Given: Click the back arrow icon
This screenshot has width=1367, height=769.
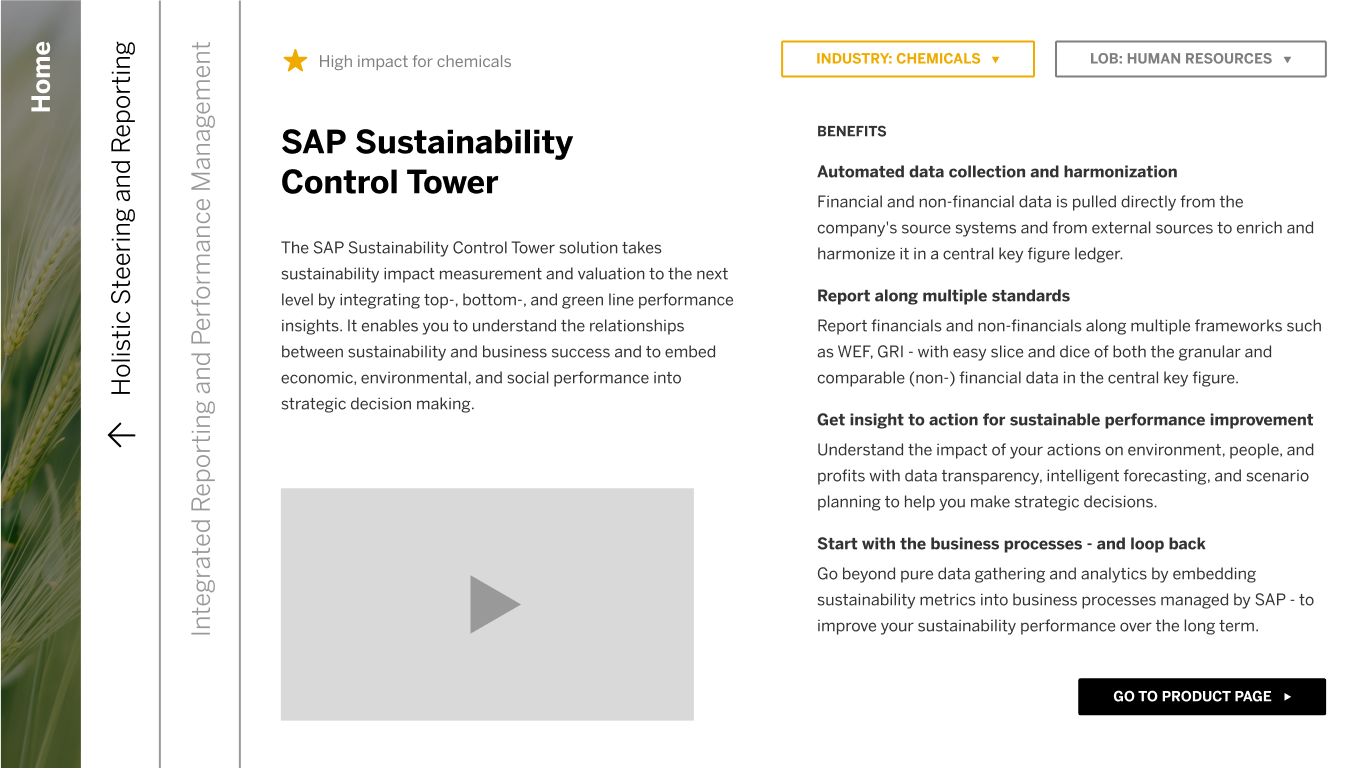Looking at the screenshot, I should [x=121, y=435].
